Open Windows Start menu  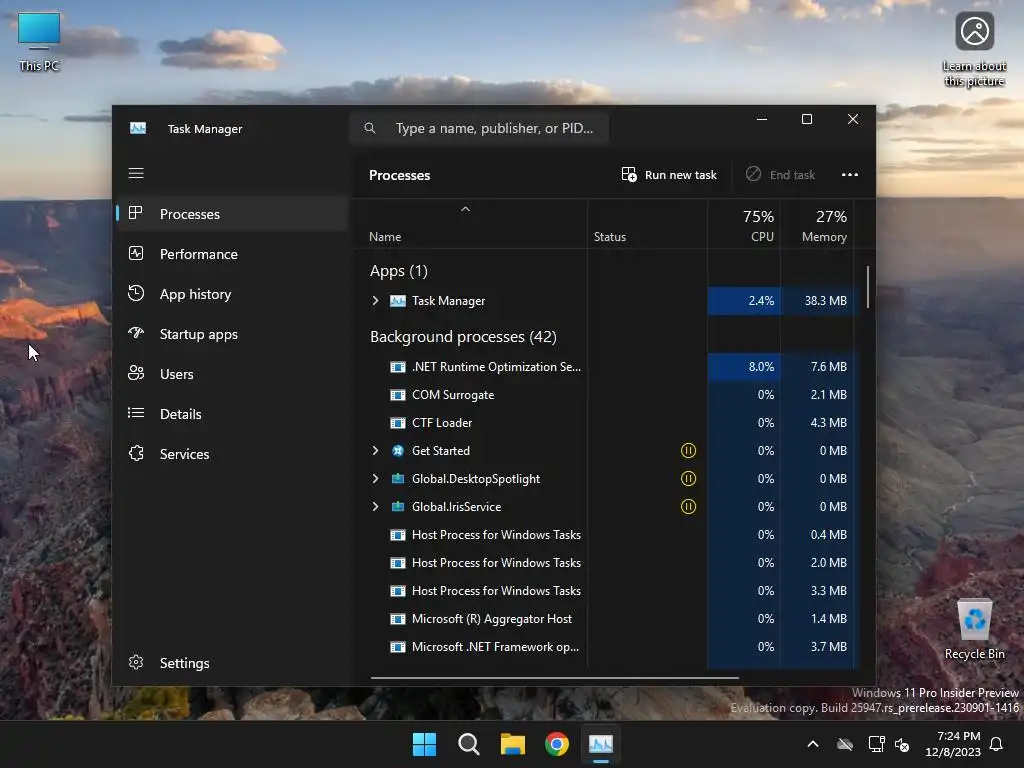pos(424,744)
